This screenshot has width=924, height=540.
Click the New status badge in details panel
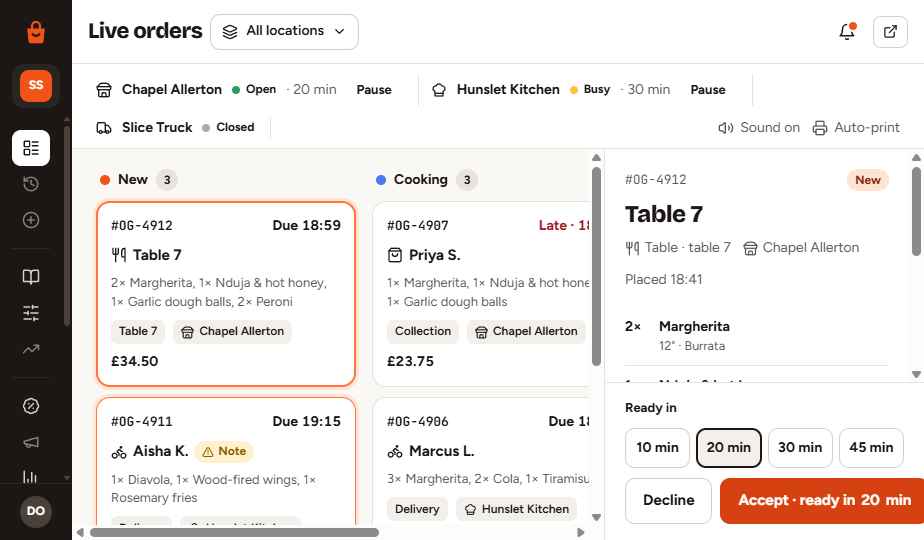click(867, 180)
